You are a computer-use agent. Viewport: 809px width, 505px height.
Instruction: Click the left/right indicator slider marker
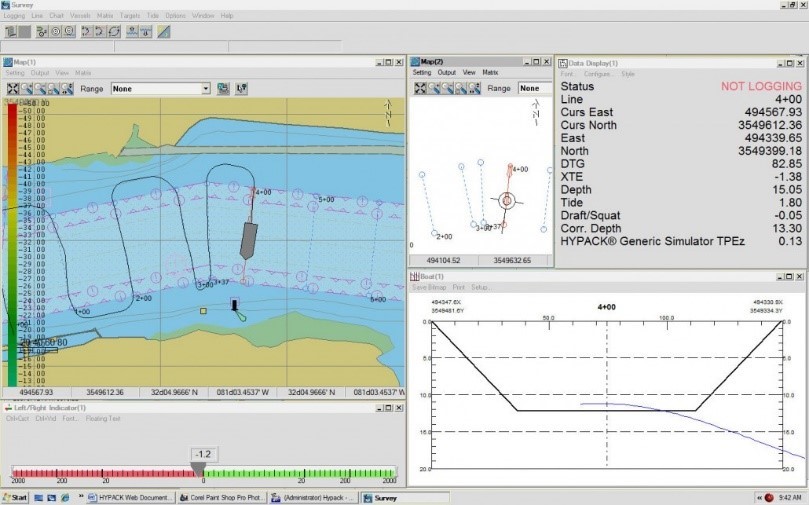[x=199, y=469]
